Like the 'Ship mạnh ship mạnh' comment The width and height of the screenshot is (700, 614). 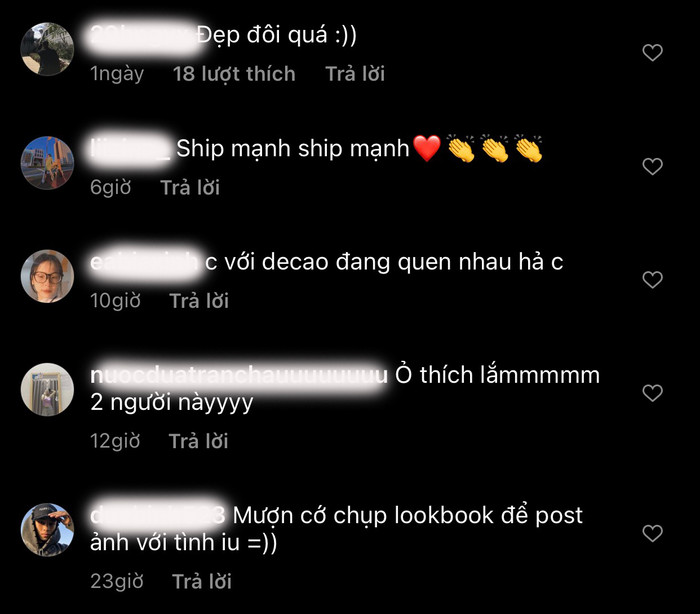tap(652, 167)
